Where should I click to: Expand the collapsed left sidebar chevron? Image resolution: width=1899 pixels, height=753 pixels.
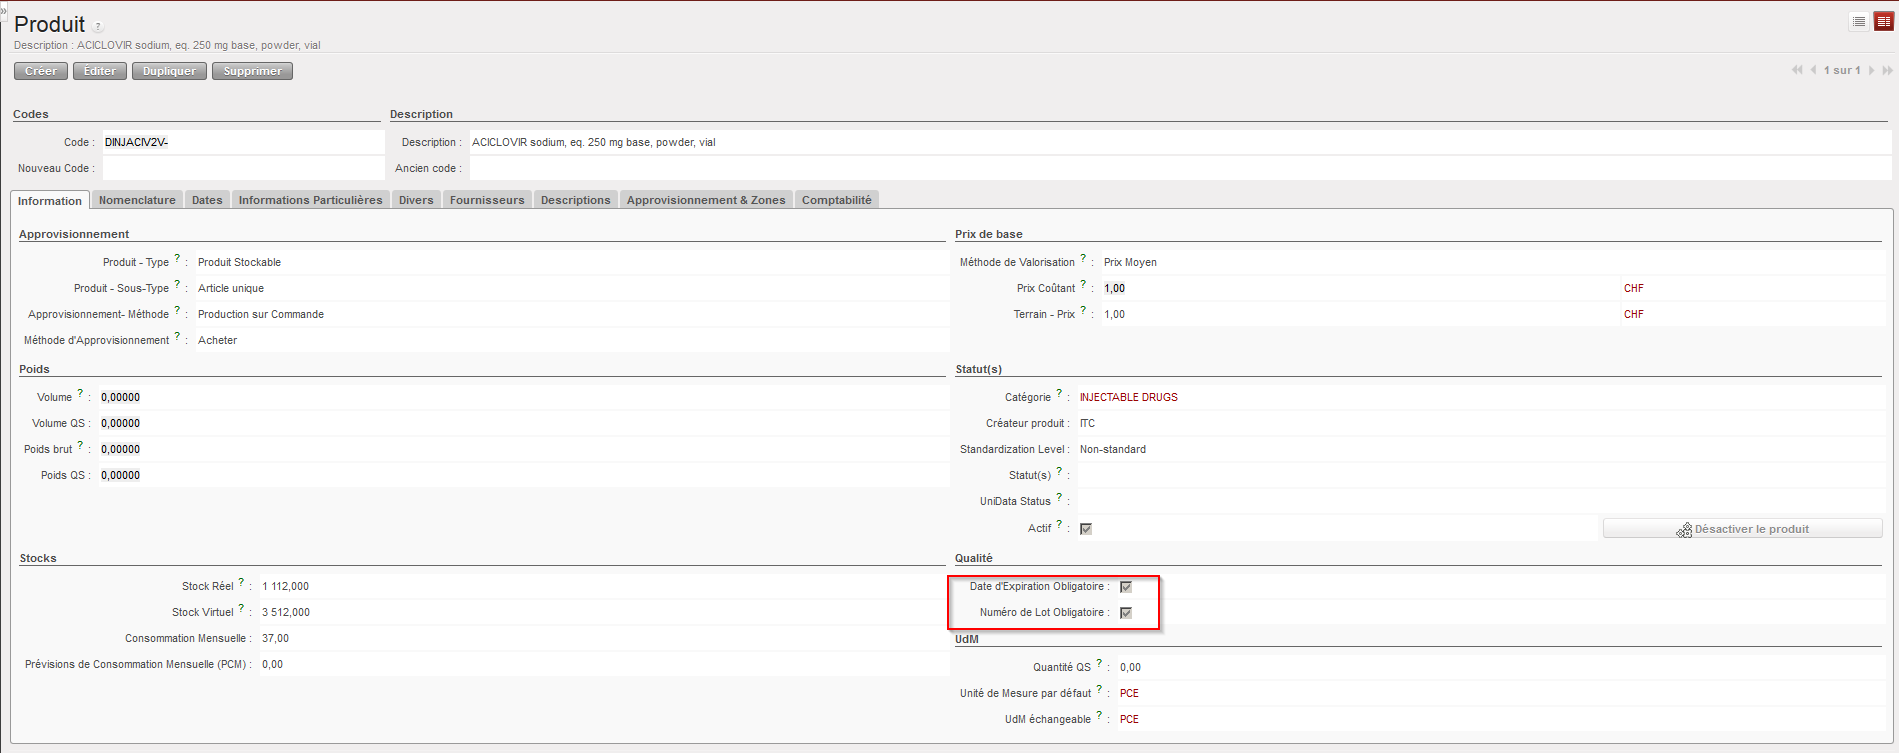point(4,10)
